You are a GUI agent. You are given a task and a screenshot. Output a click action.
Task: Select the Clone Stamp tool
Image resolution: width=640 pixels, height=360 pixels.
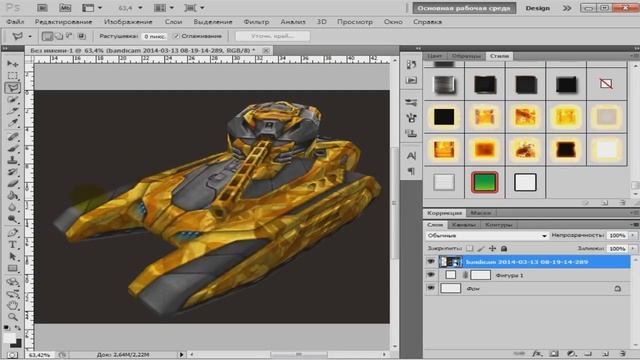pos(13,160)
